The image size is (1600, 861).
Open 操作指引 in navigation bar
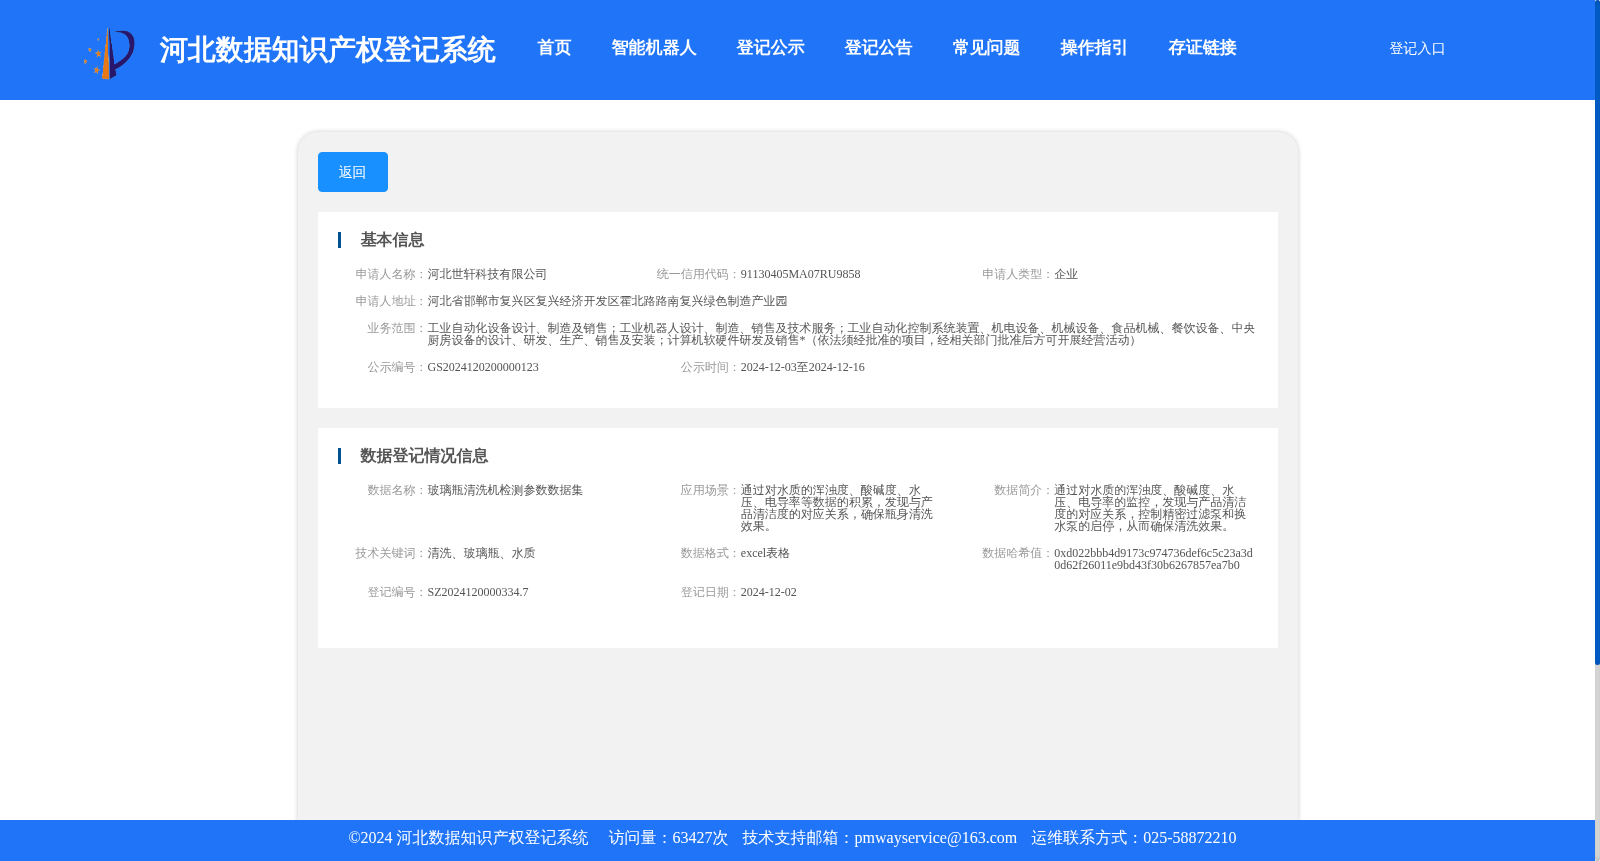tap(1094, 48)
